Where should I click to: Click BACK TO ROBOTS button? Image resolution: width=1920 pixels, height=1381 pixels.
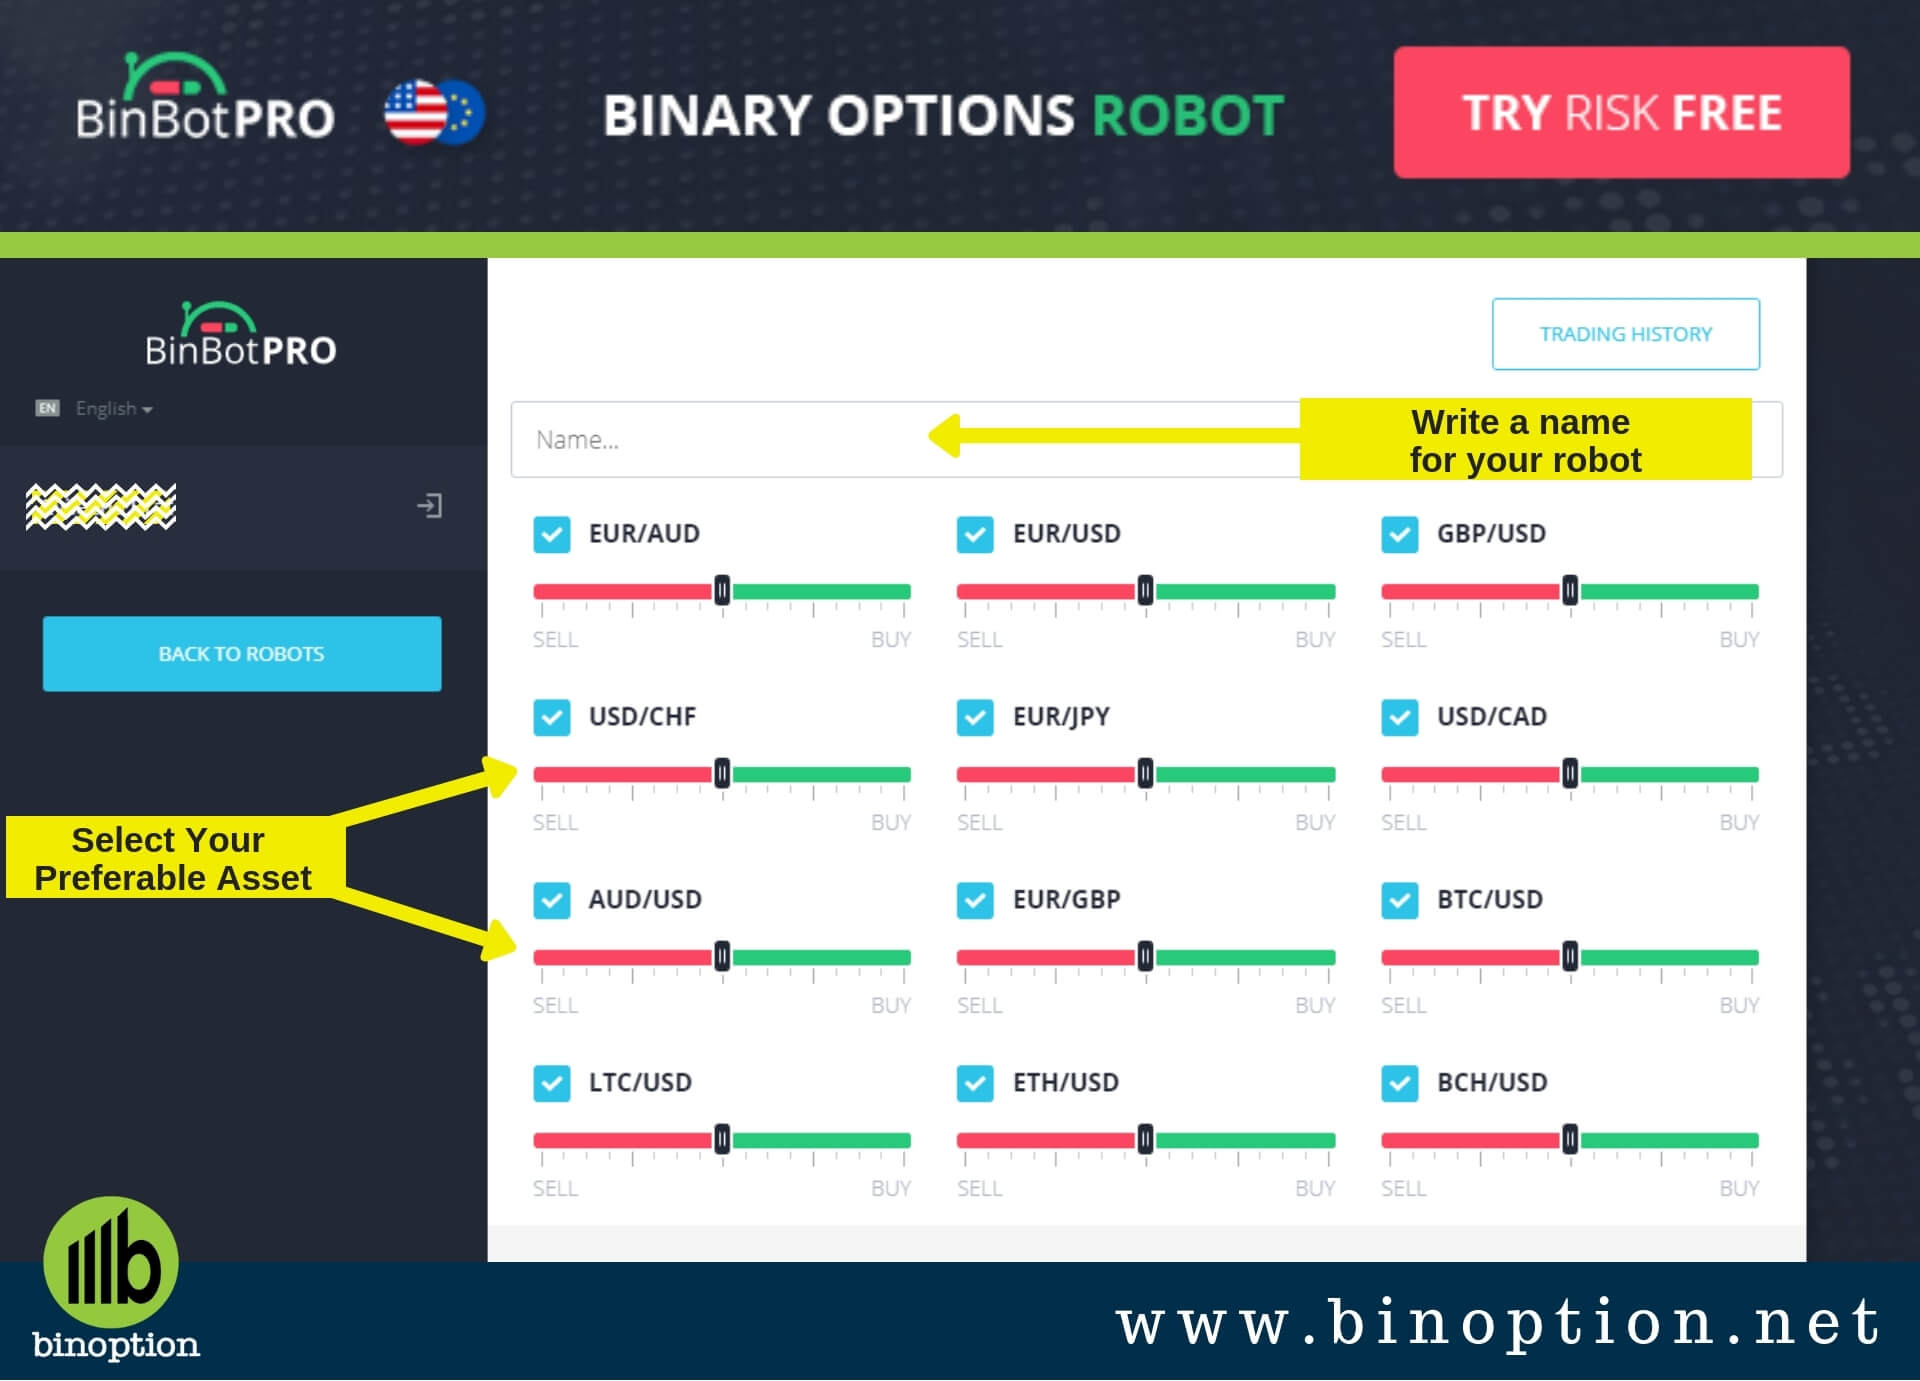click(x=244, y=653)
